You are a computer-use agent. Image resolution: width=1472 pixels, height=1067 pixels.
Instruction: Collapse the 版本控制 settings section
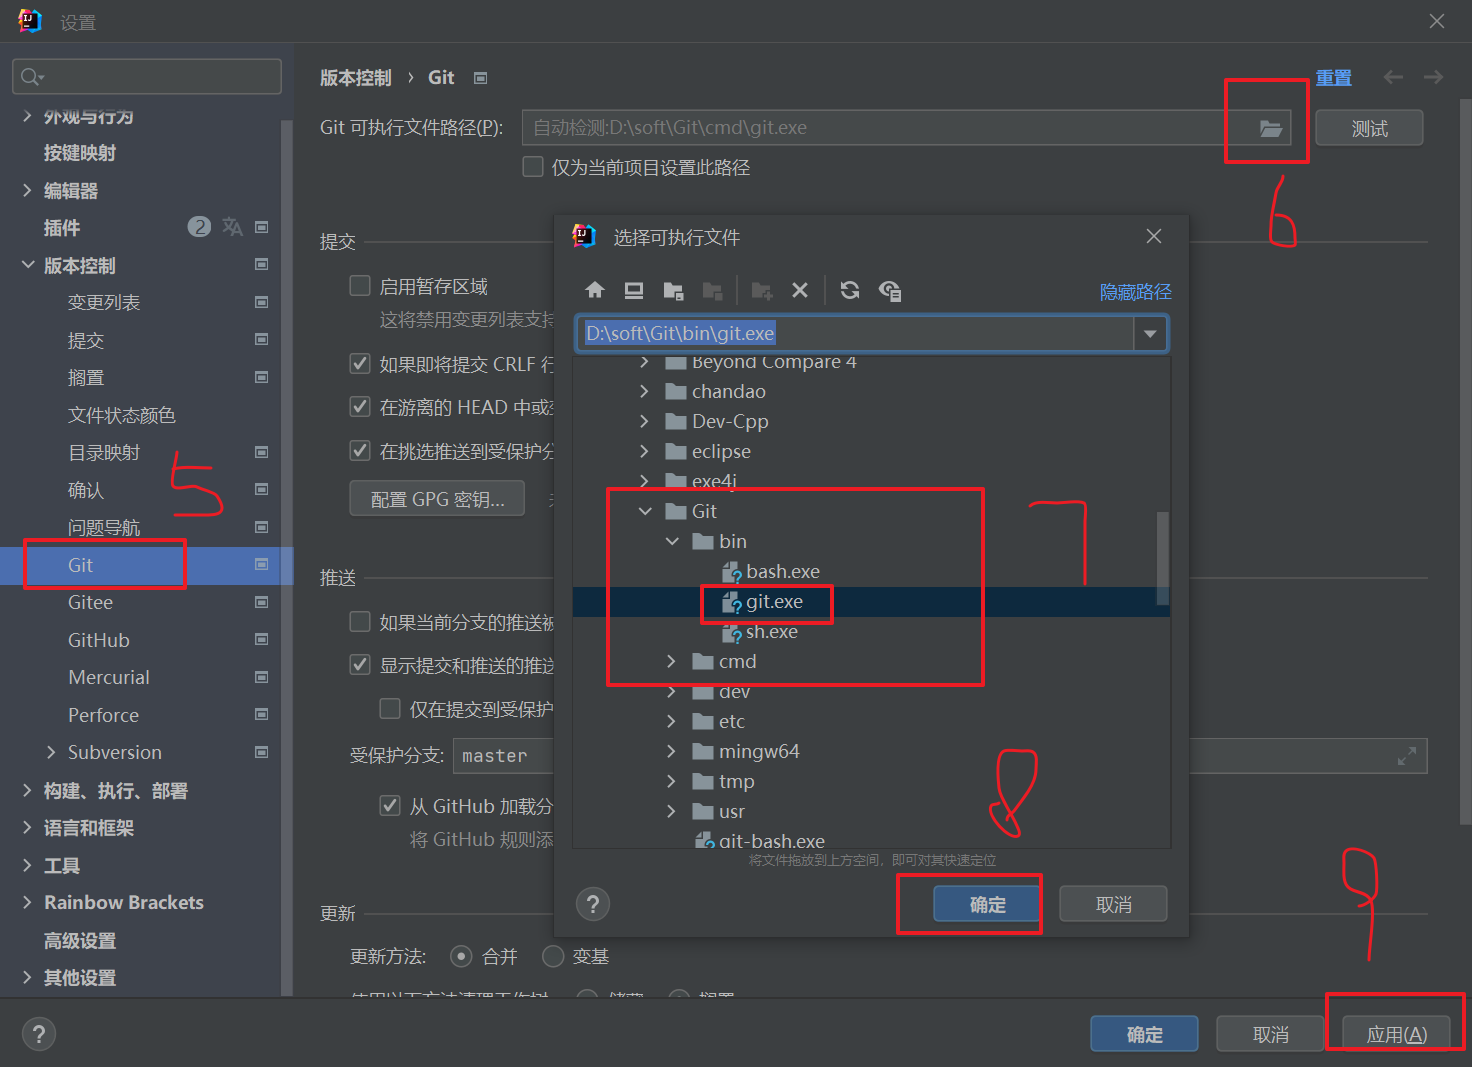pyautogui.click(x=27, y=265)
